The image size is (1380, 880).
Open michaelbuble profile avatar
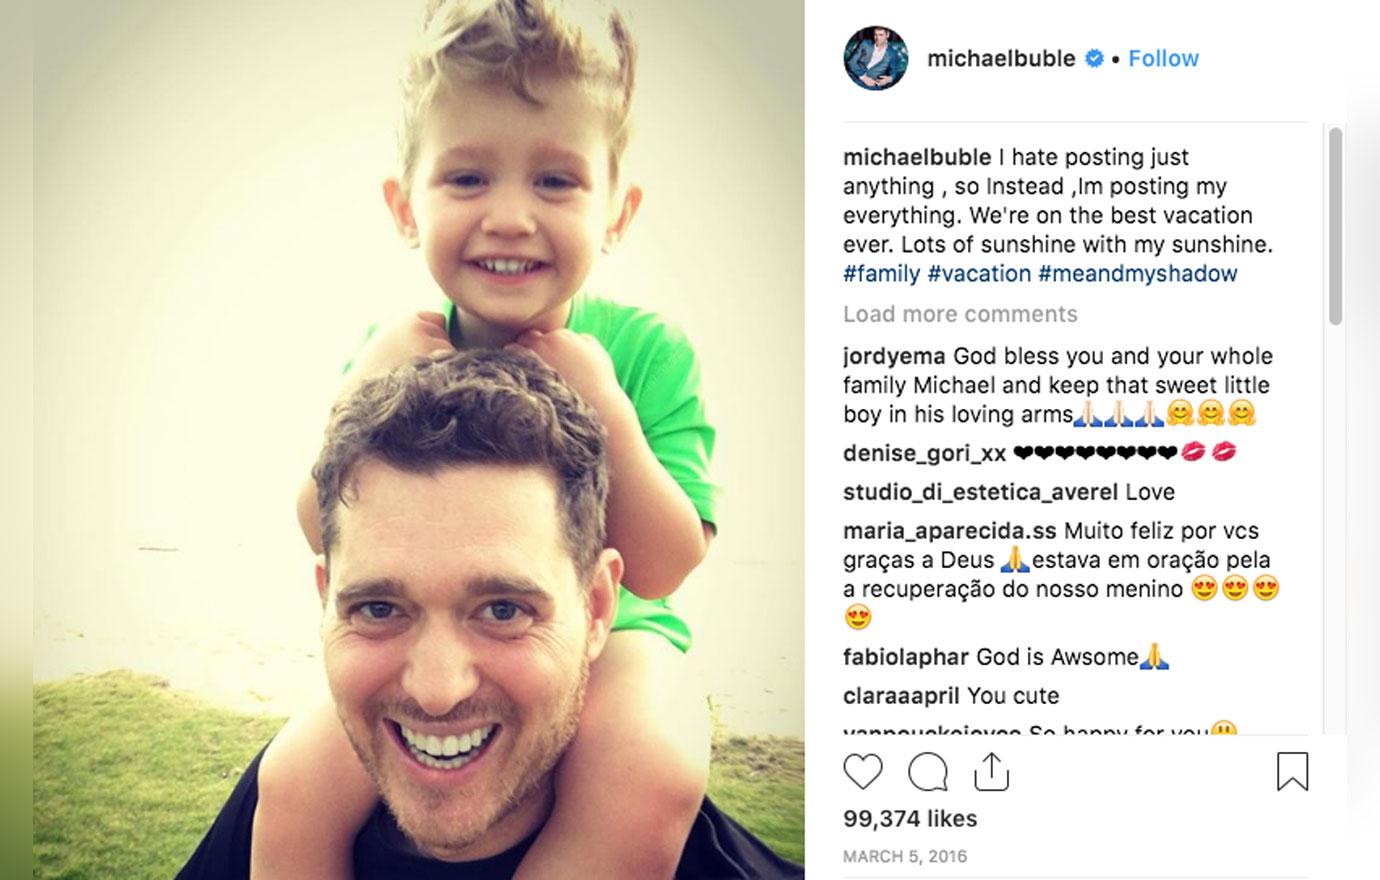(x=876, y=58)
